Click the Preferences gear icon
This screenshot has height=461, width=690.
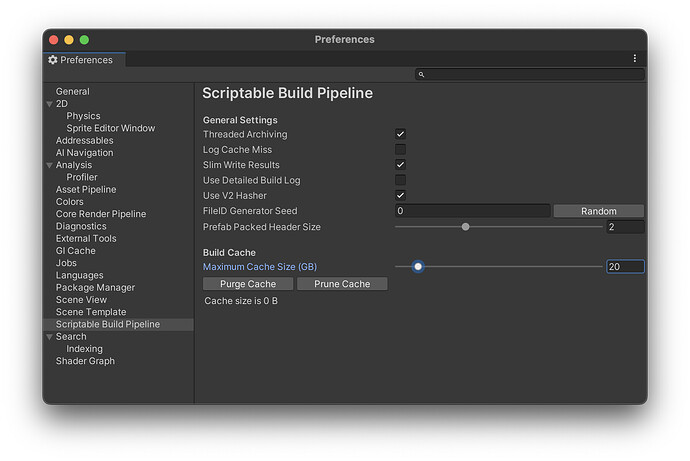53,60
